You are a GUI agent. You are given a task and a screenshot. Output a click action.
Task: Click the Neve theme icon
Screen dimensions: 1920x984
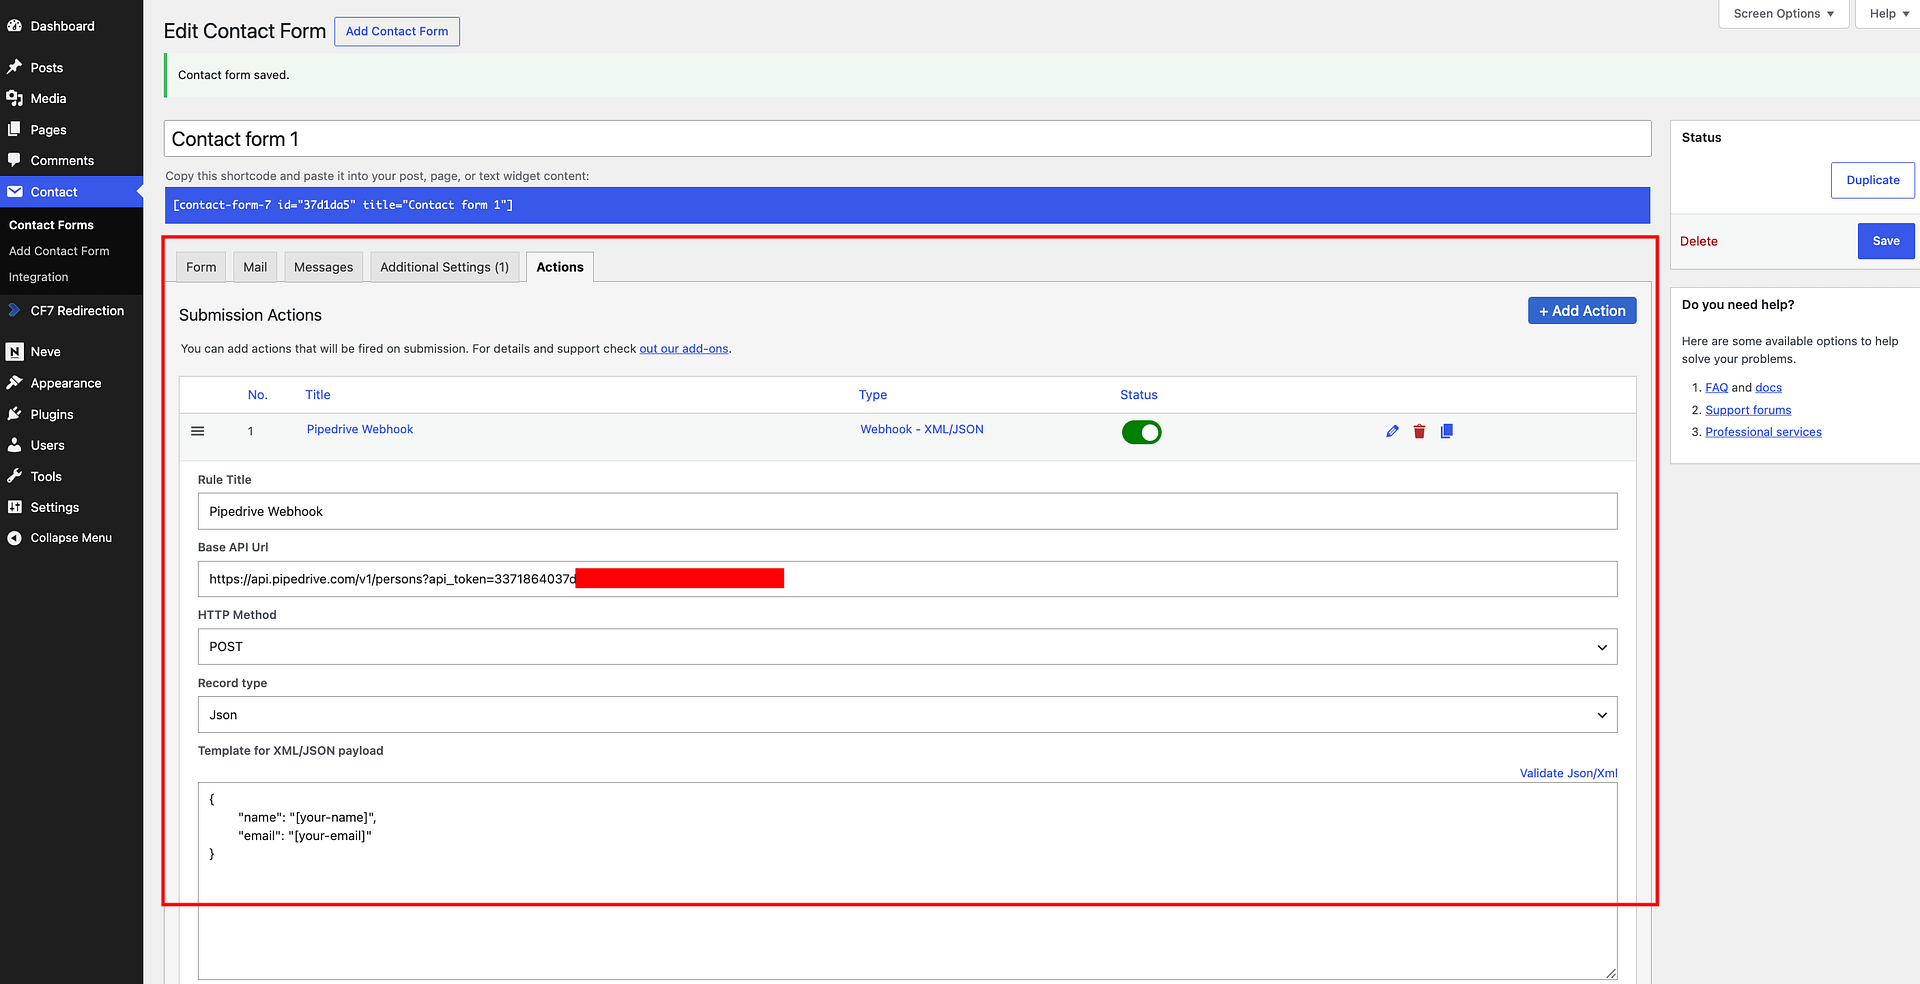(x=15, y=352)
